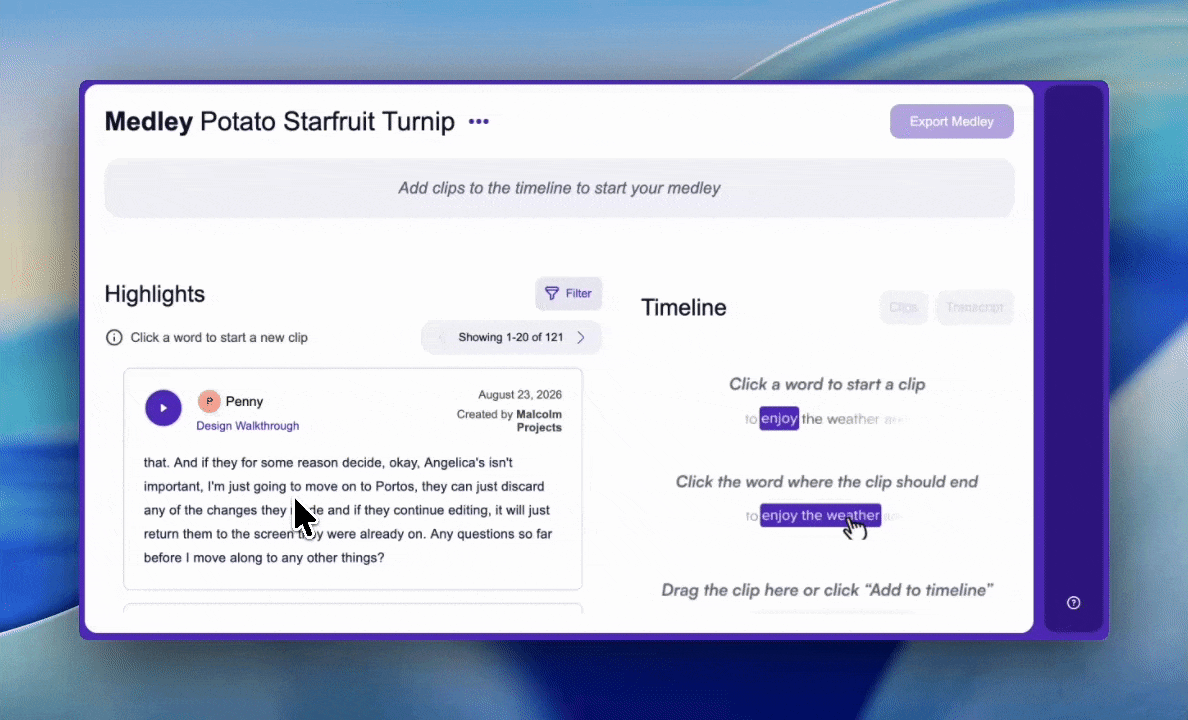Click the word "discard" in transcript
Screen dimensions: 1188x720
523,486
